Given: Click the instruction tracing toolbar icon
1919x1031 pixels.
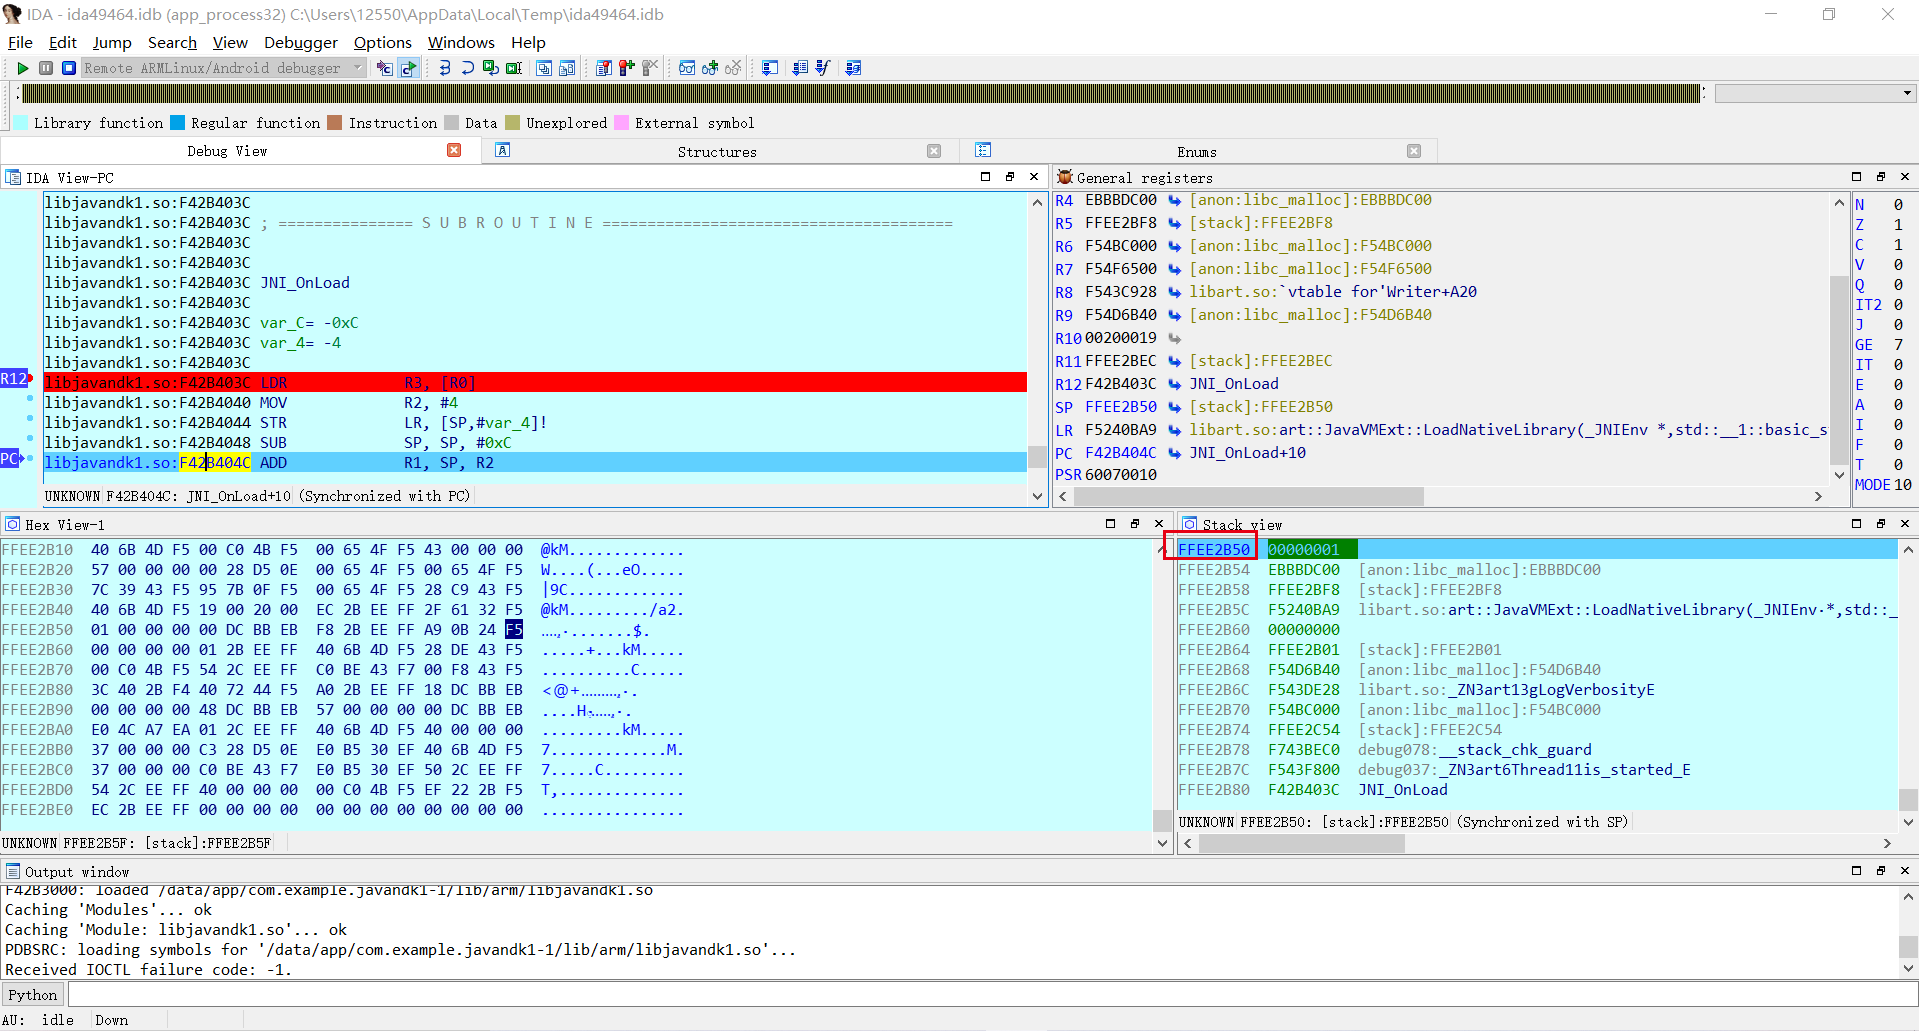Looking at the screenshot, I should [x=800, y=68].
